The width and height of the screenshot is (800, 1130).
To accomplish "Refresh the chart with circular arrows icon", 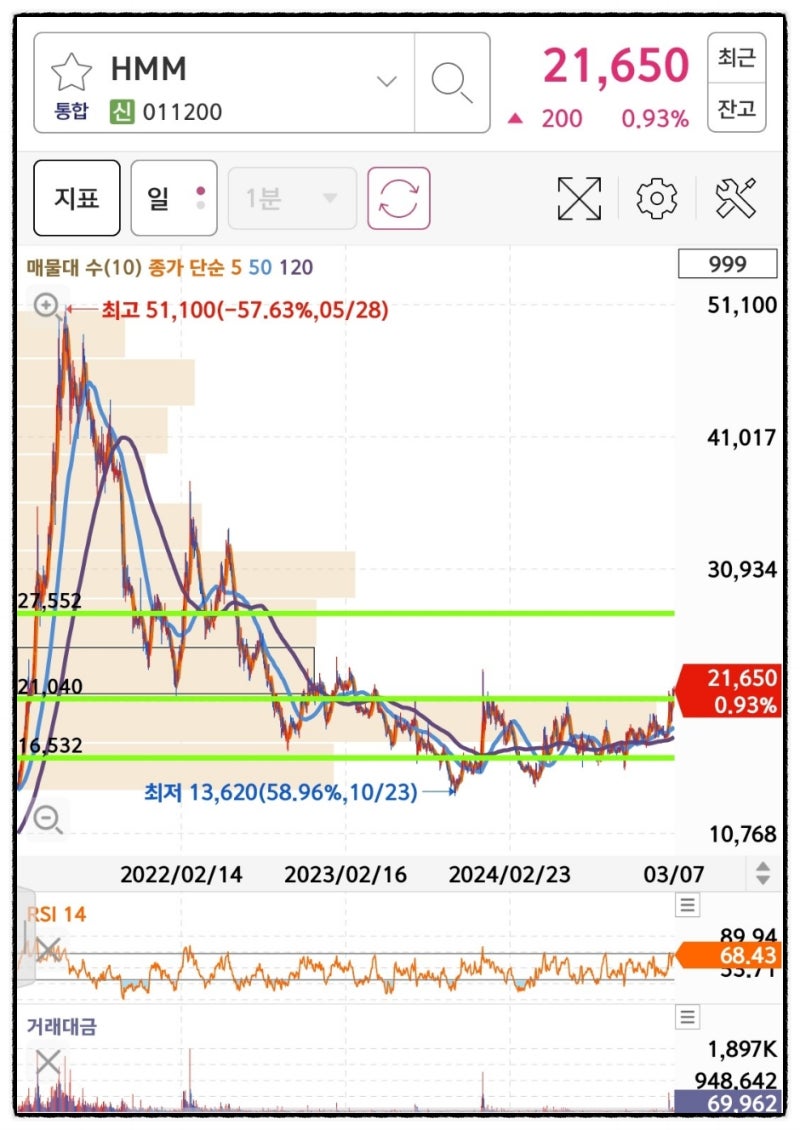I will [399, 197].
